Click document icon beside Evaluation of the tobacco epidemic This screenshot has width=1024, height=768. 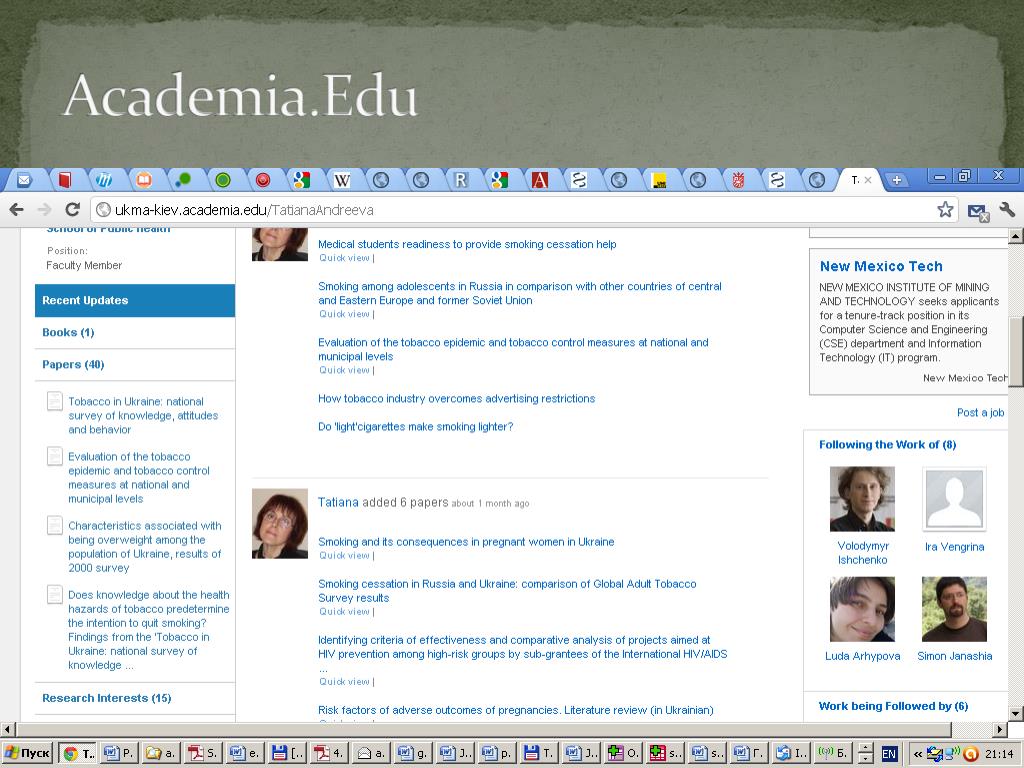coord(55,456)
